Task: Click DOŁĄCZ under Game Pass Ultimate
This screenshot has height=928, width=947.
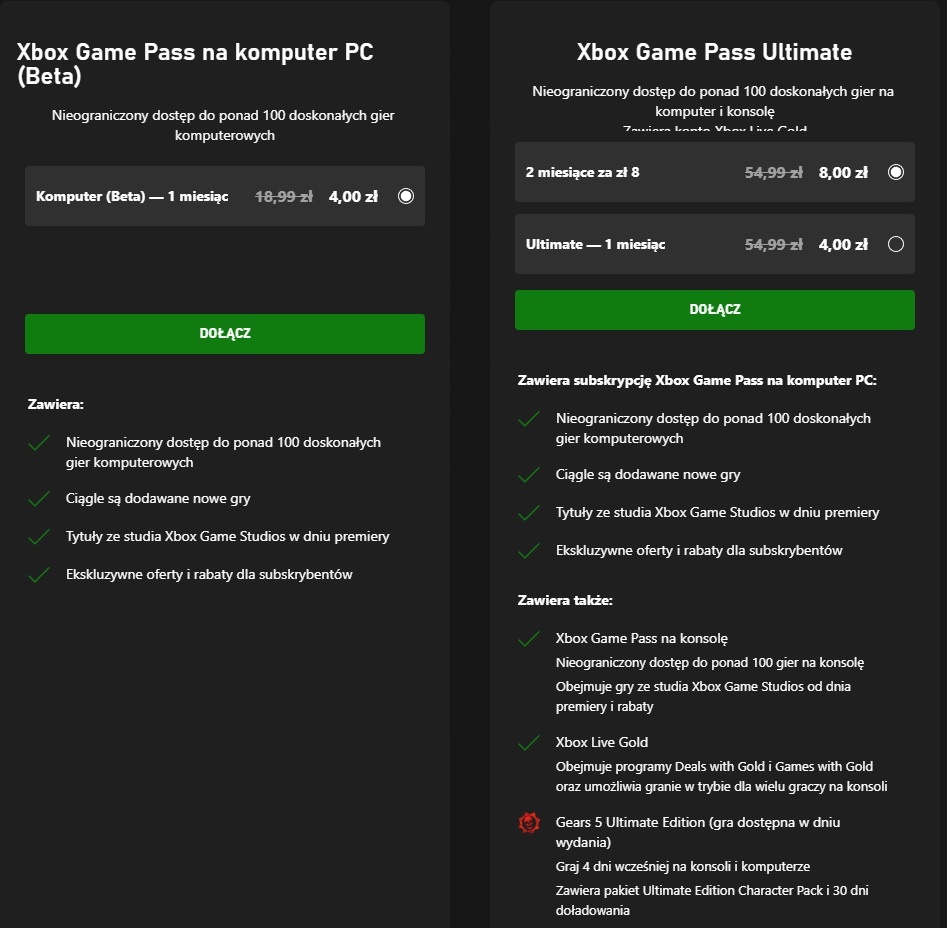Action: (x=714, y=310)
